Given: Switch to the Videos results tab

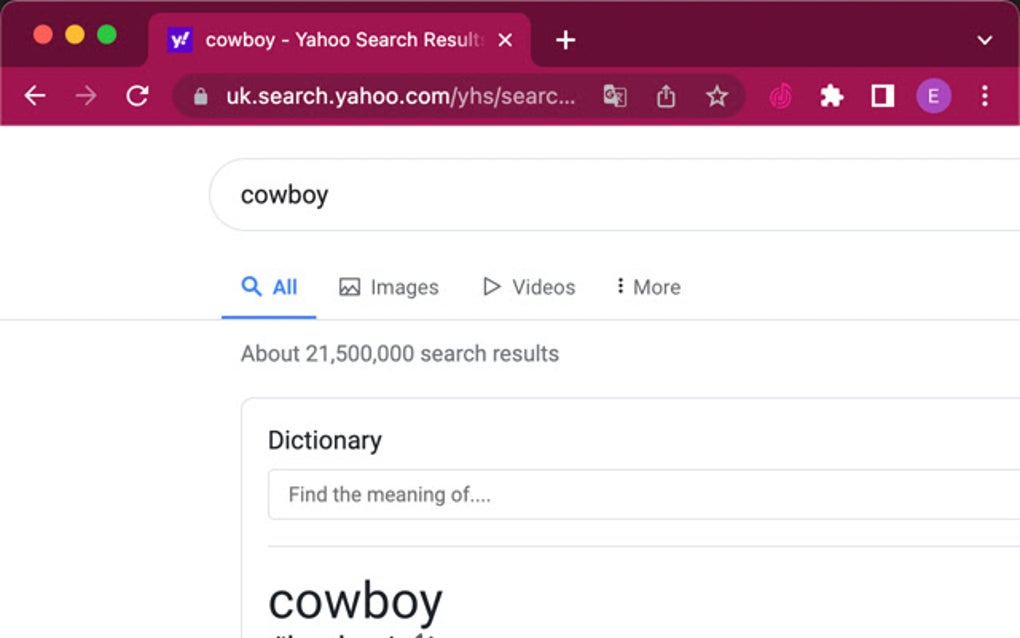Looking at the screenshot, I should coord(529,287).
